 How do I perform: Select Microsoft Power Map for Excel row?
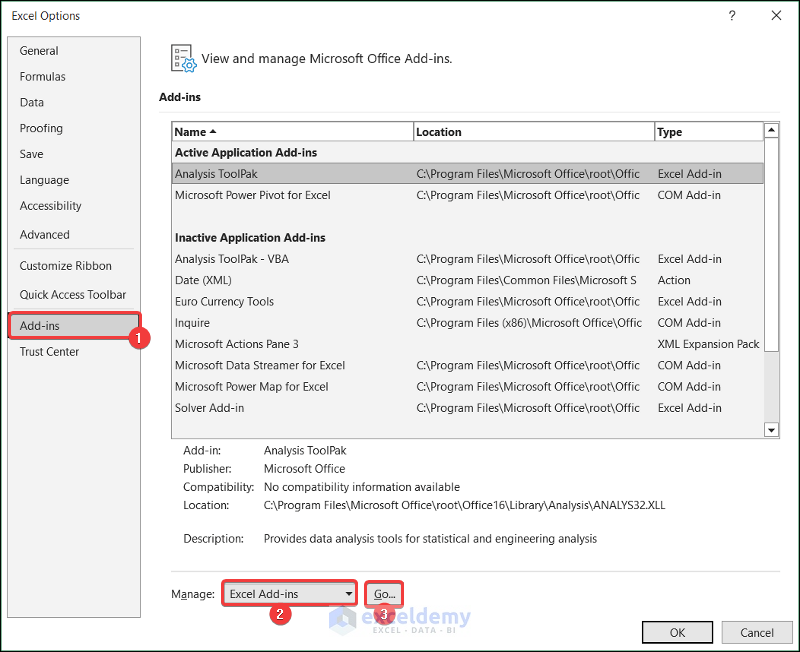pos(468,387)
